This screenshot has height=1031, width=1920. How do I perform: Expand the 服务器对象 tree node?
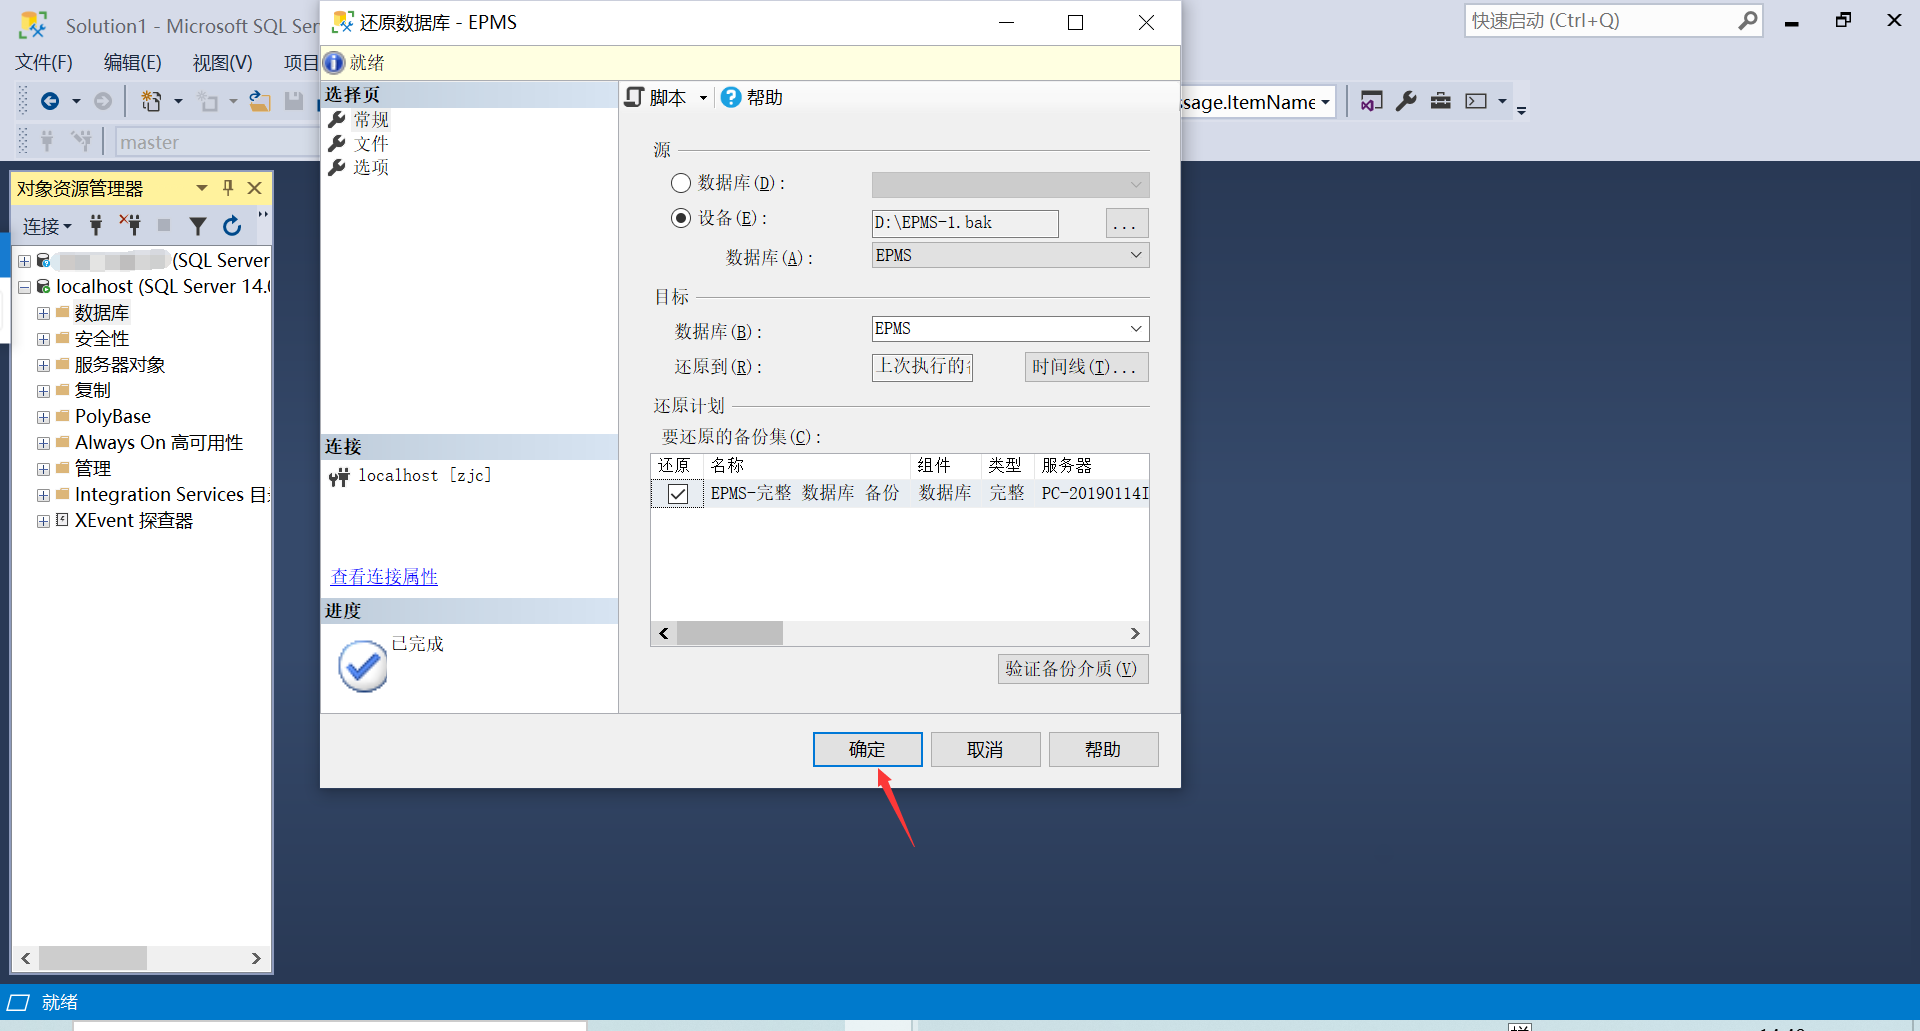point(43,365)
